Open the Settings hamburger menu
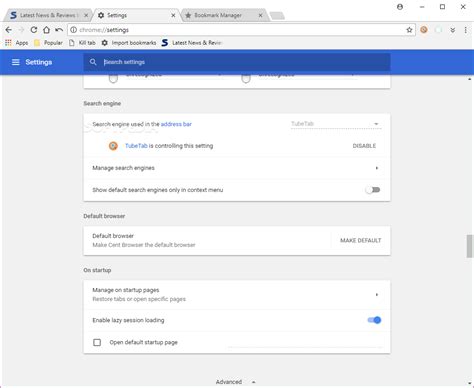The image size is (474, 388). tap(16, 62)
